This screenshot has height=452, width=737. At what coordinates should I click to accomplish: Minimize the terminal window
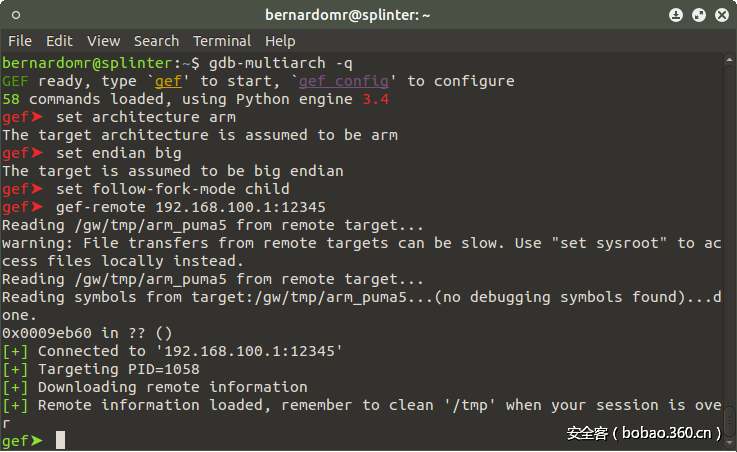(676, 15)
